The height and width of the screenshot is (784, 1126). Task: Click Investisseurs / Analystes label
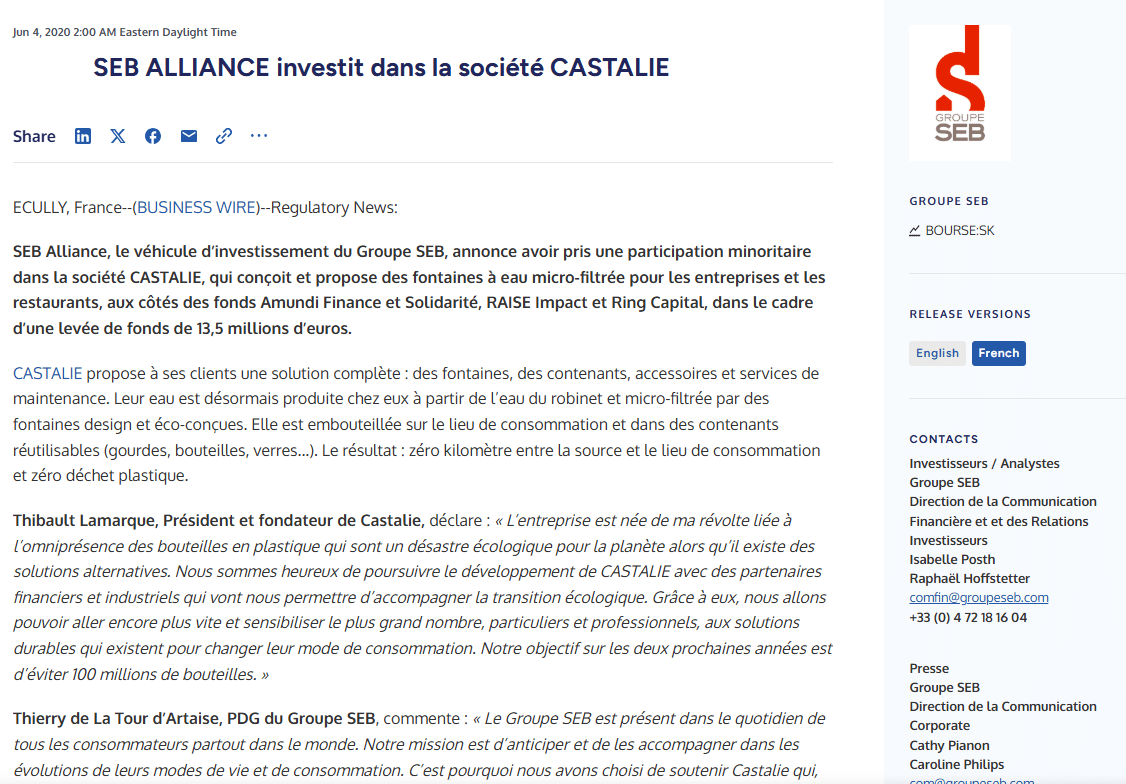tap(985, 464)
